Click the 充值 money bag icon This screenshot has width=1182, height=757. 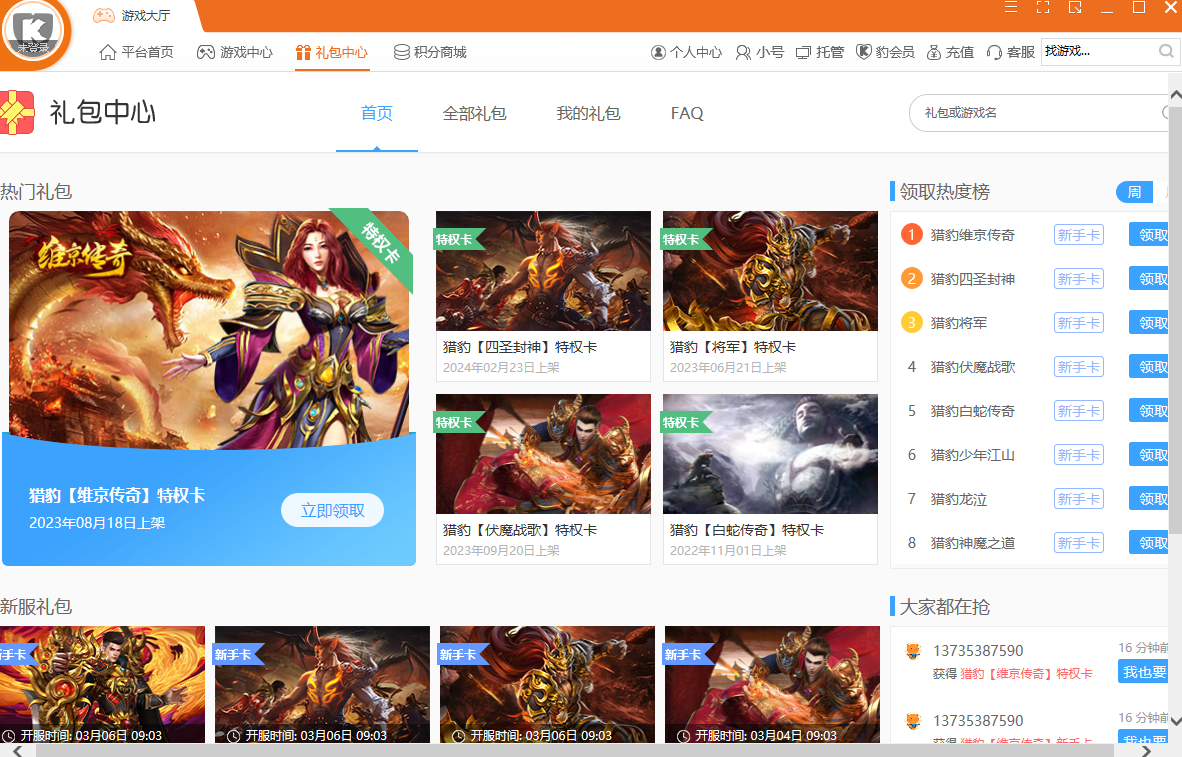933,52
